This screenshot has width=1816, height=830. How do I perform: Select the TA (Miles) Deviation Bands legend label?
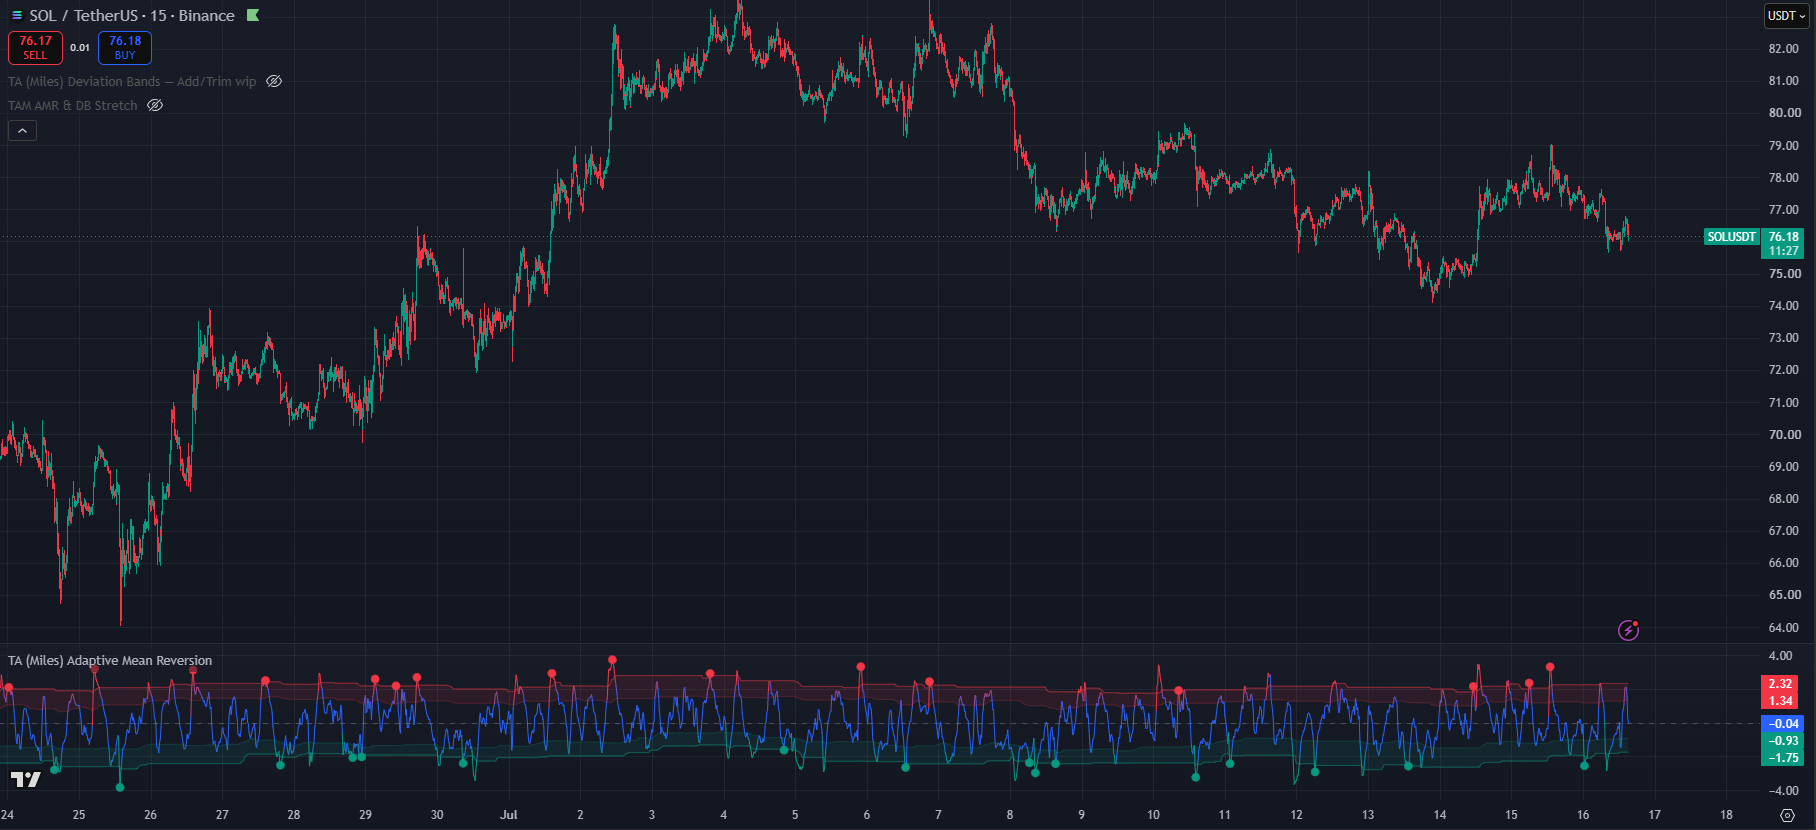click(x=132, y=82)
